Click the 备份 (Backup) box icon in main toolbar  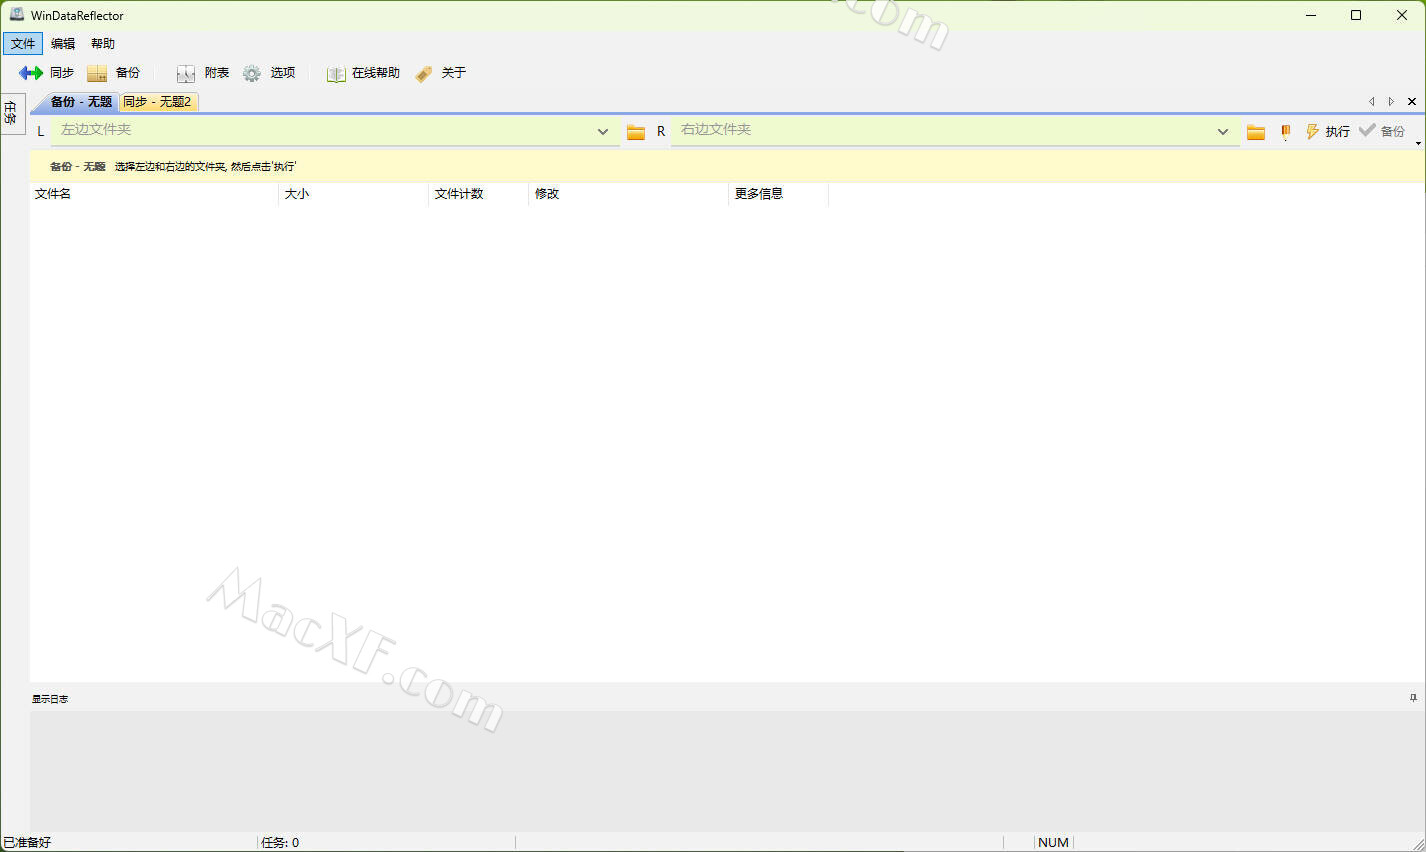pos(97,73)
